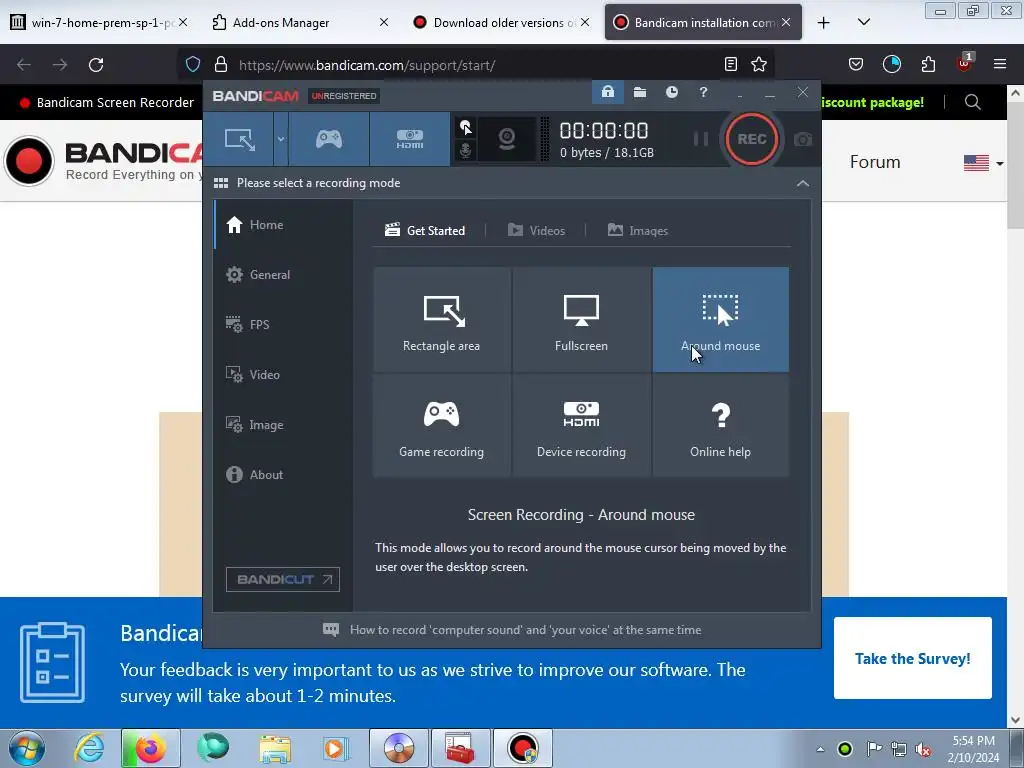Choose Game recording tile
This screenshot has height=768, width=1024.
(x=441, y=426)
